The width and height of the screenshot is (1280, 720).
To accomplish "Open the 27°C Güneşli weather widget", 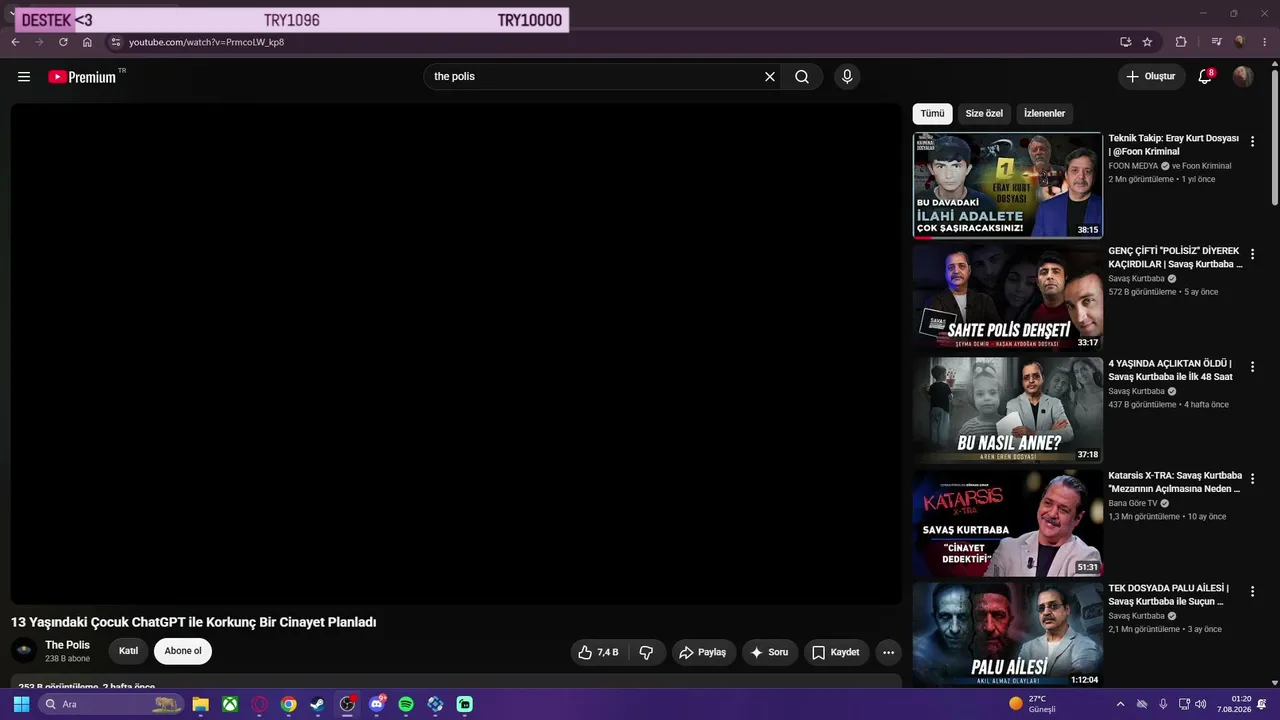I will [1032, 704].
